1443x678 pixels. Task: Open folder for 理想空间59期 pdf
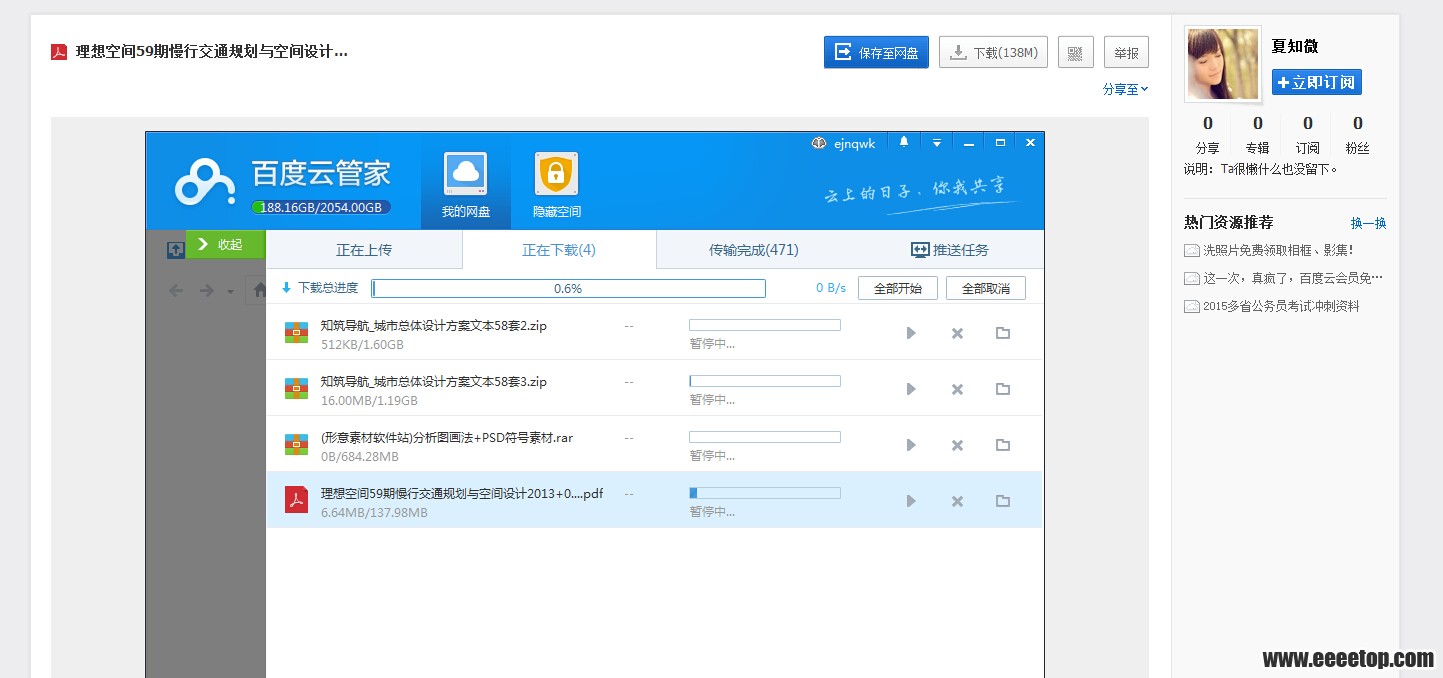point(1003,501)
